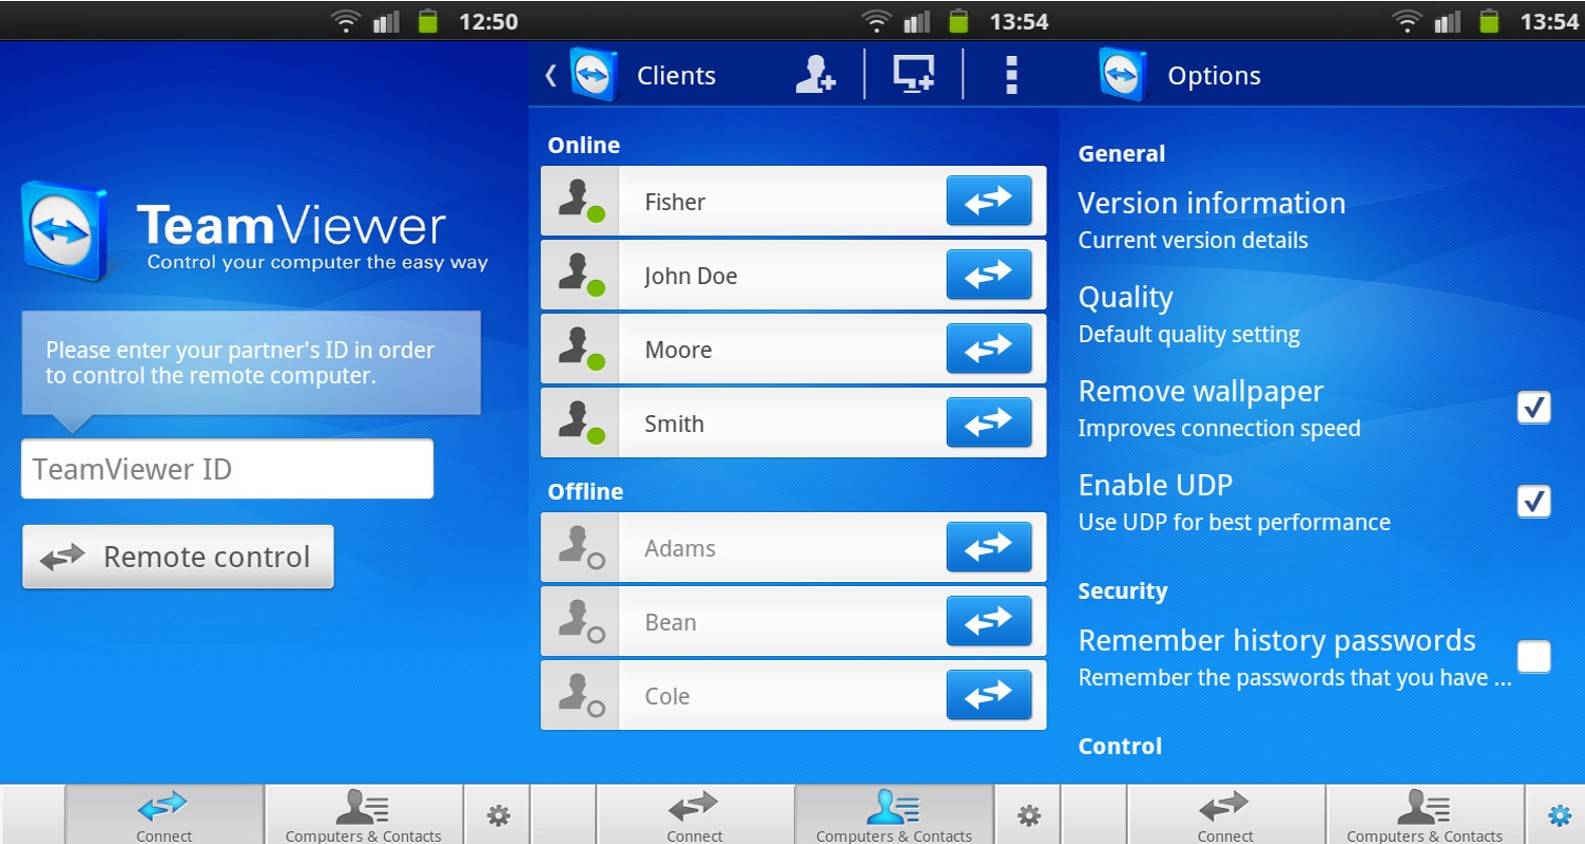Tap active Computers & Contacts tab on Clients screen

click(893, 815)
